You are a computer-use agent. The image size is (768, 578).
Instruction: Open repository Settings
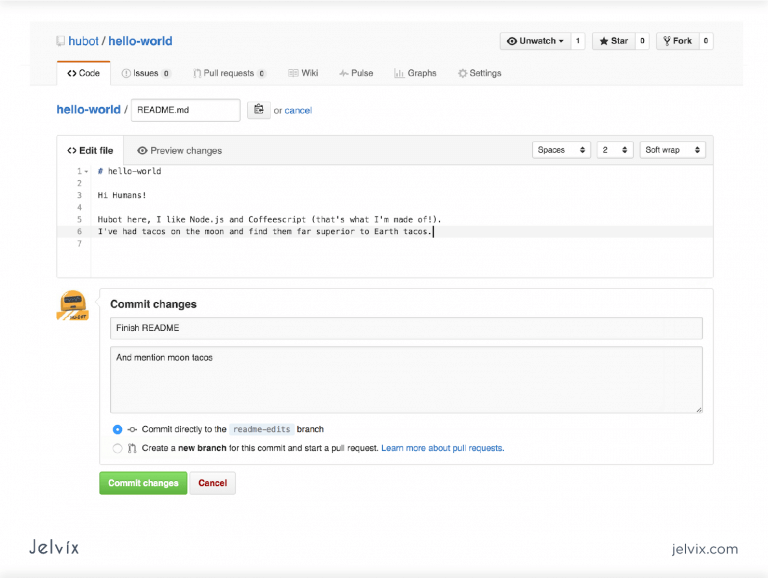click(479, 73)
